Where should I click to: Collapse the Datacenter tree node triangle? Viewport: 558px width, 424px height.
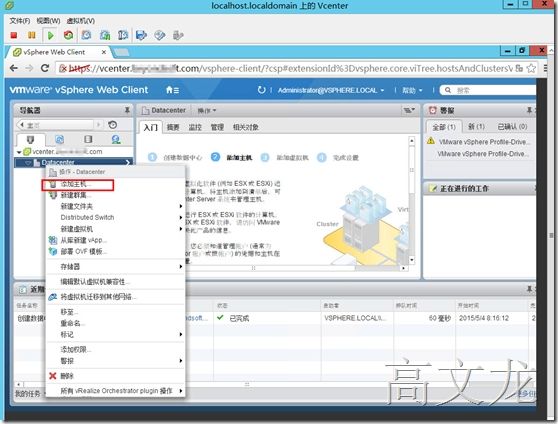pyautogui.click(x=28, y=163)
